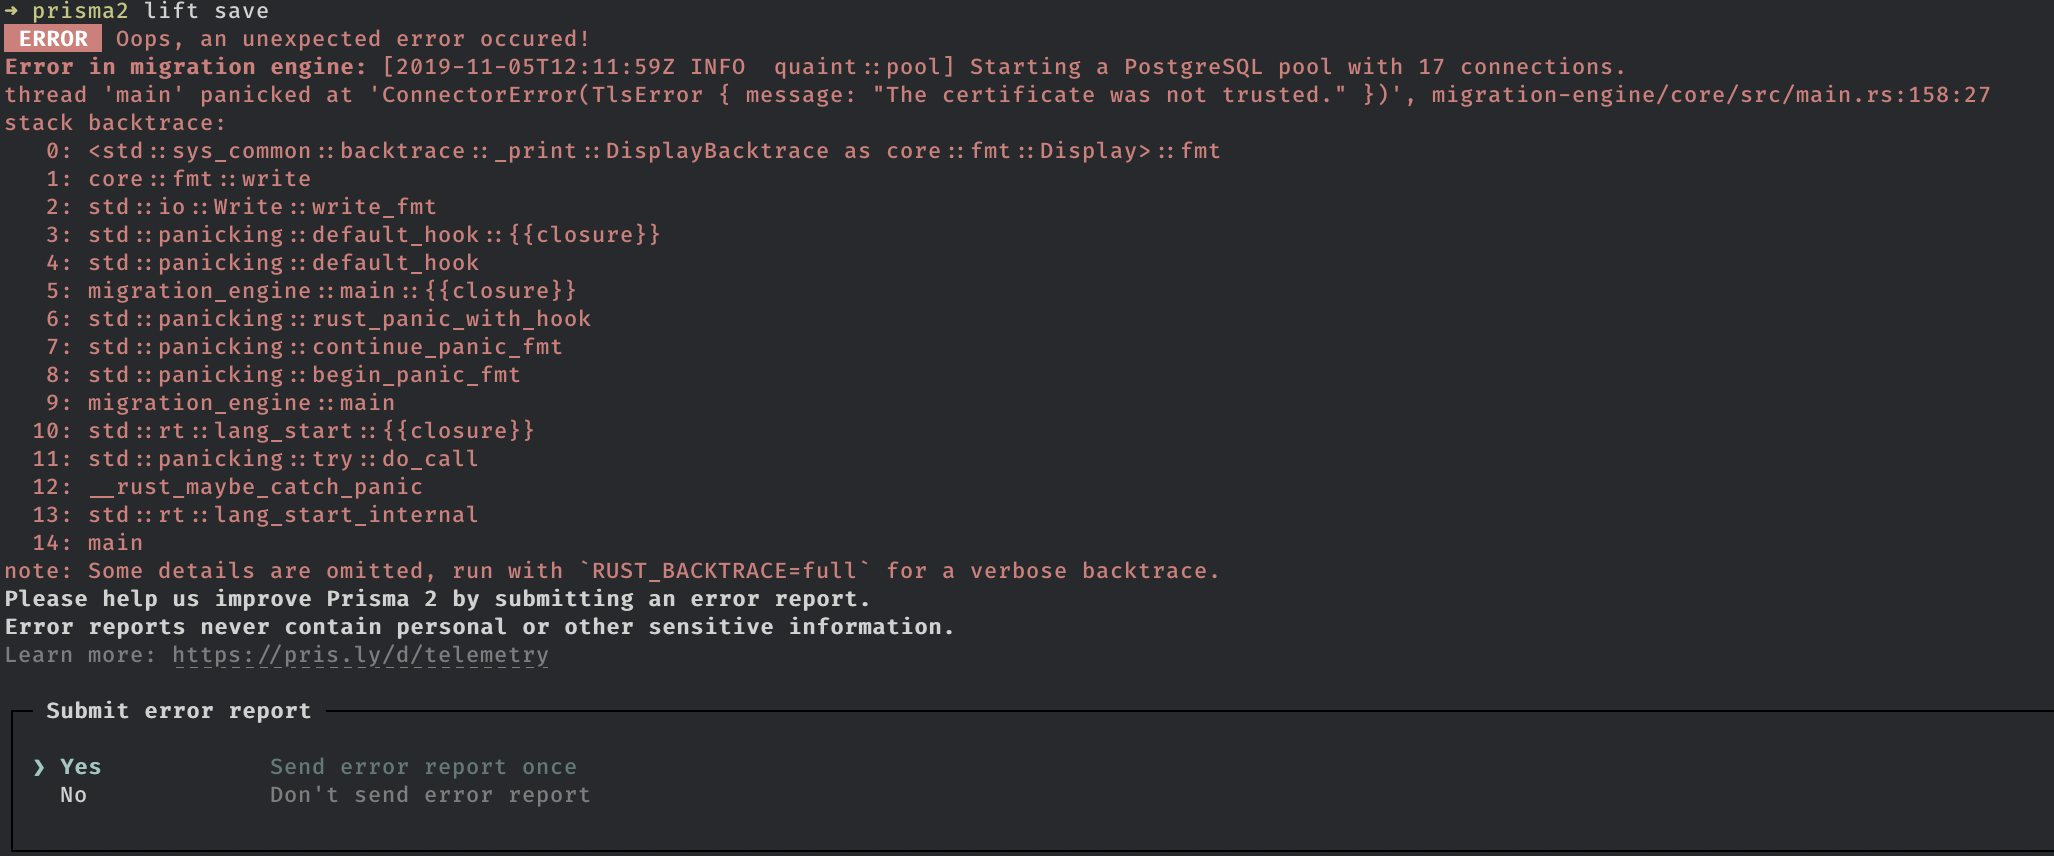Click 'Don't send error report' description

click(430, 795)
